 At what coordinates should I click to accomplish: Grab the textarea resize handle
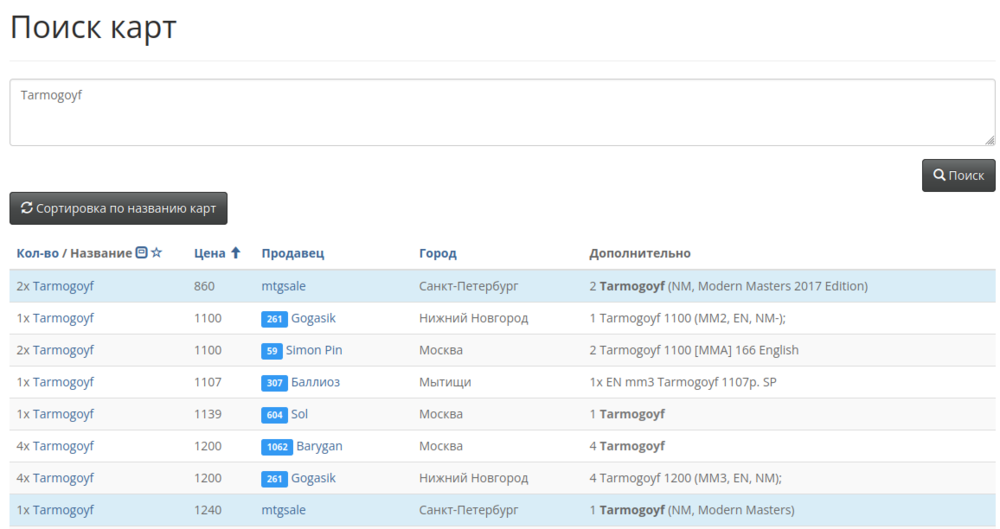coord(990,141)
